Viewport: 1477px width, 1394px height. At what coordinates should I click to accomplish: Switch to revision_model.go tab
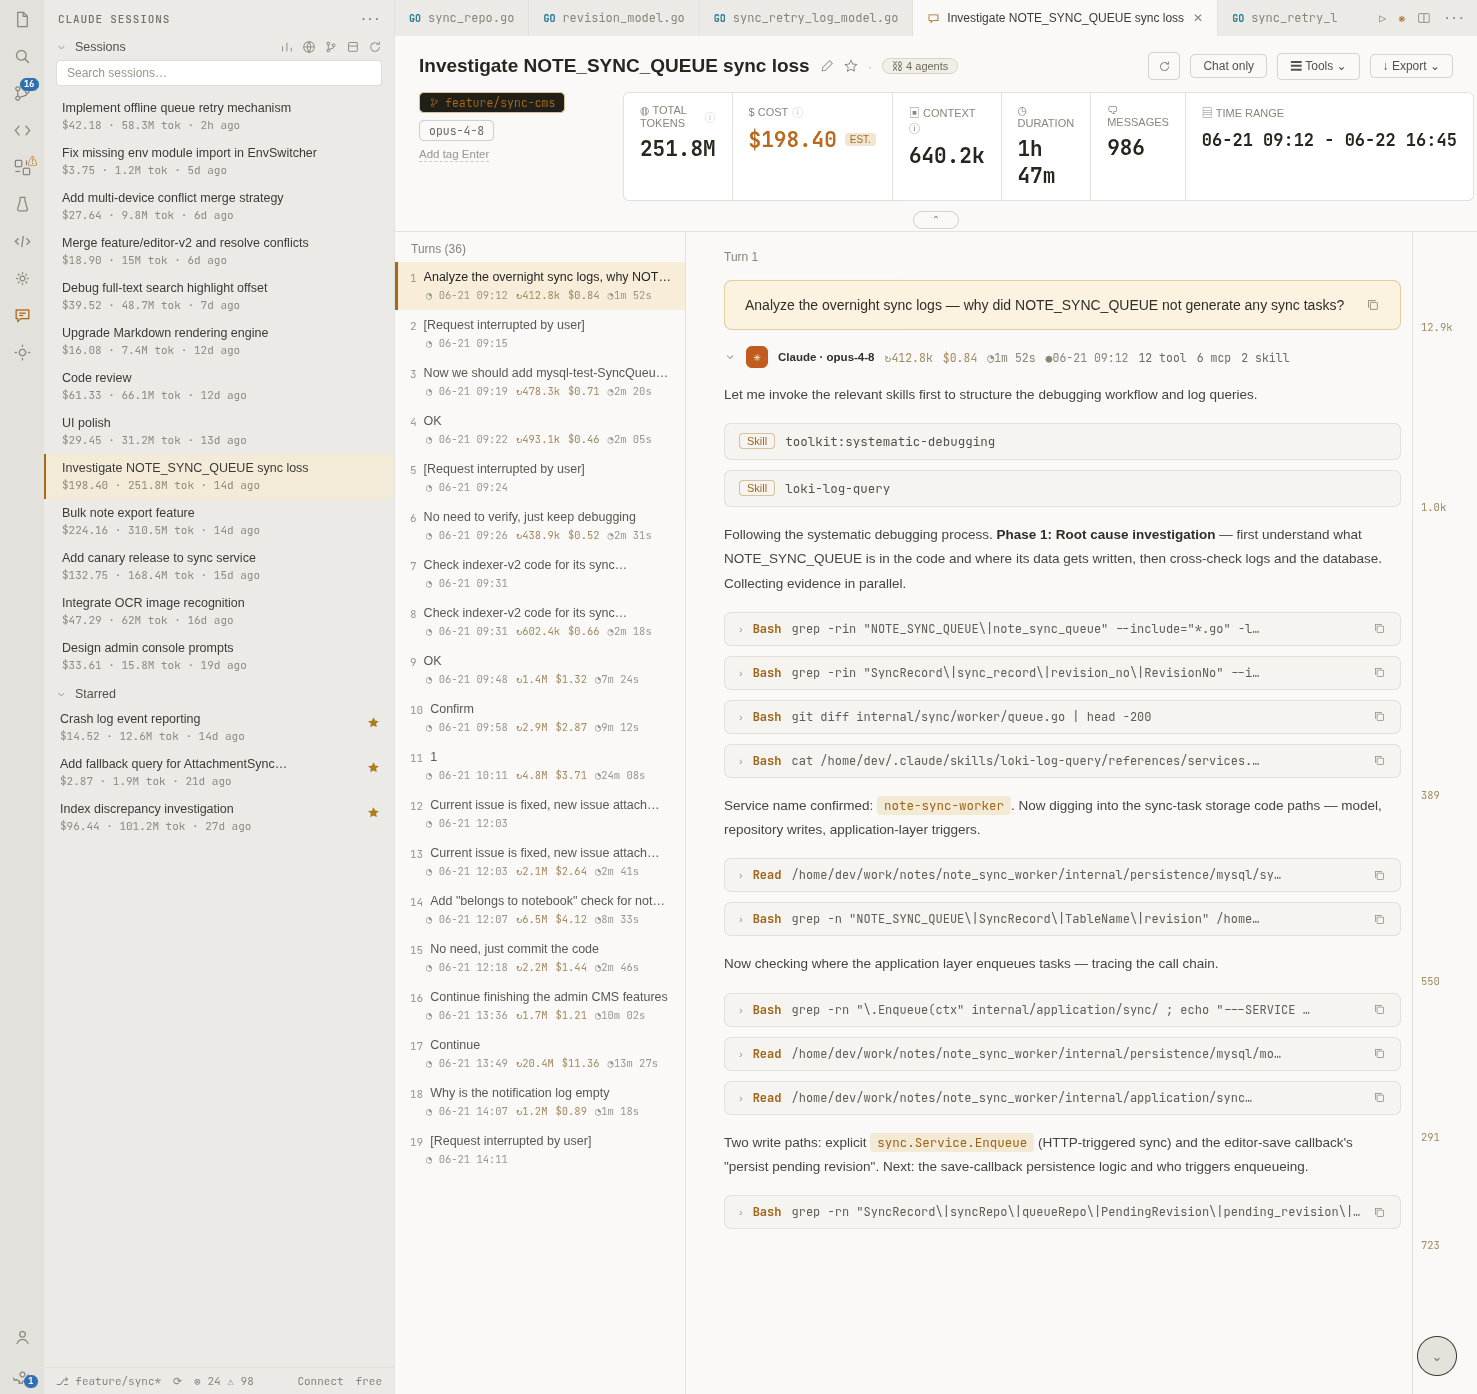pyautogui.click(x=614, y=18)
